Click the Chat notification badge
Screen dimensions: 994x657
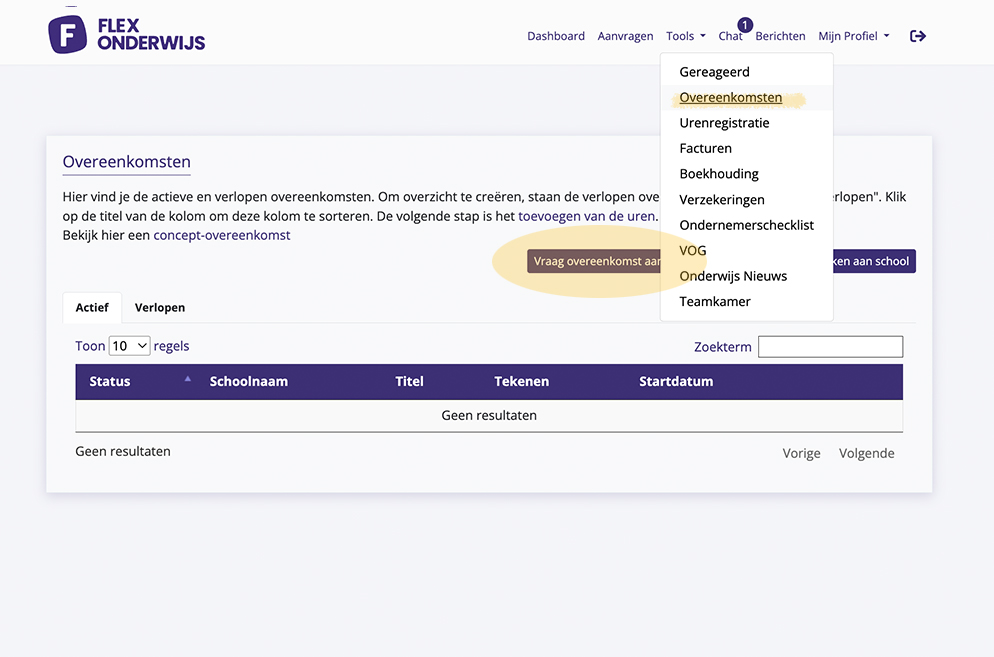745,25
